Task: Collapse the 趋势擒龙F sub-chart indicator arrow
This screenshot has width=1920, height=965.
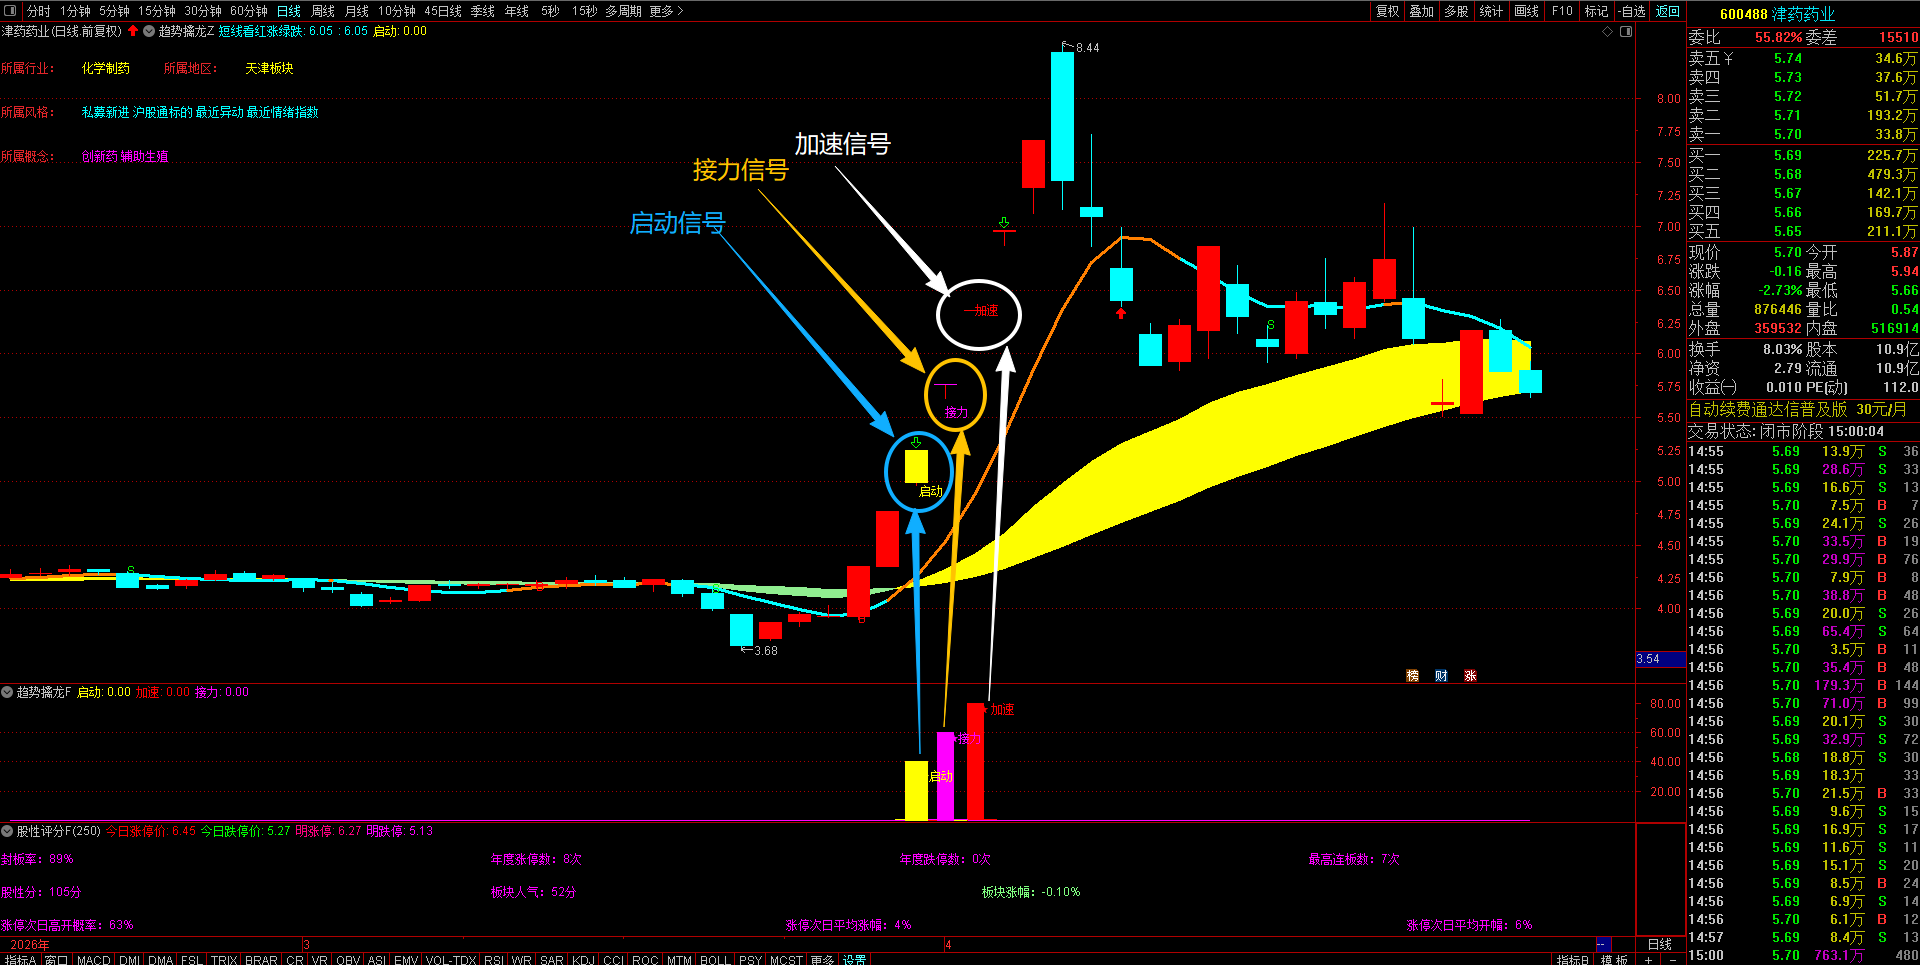Action: pyautogui.click(x=7, y=692)
